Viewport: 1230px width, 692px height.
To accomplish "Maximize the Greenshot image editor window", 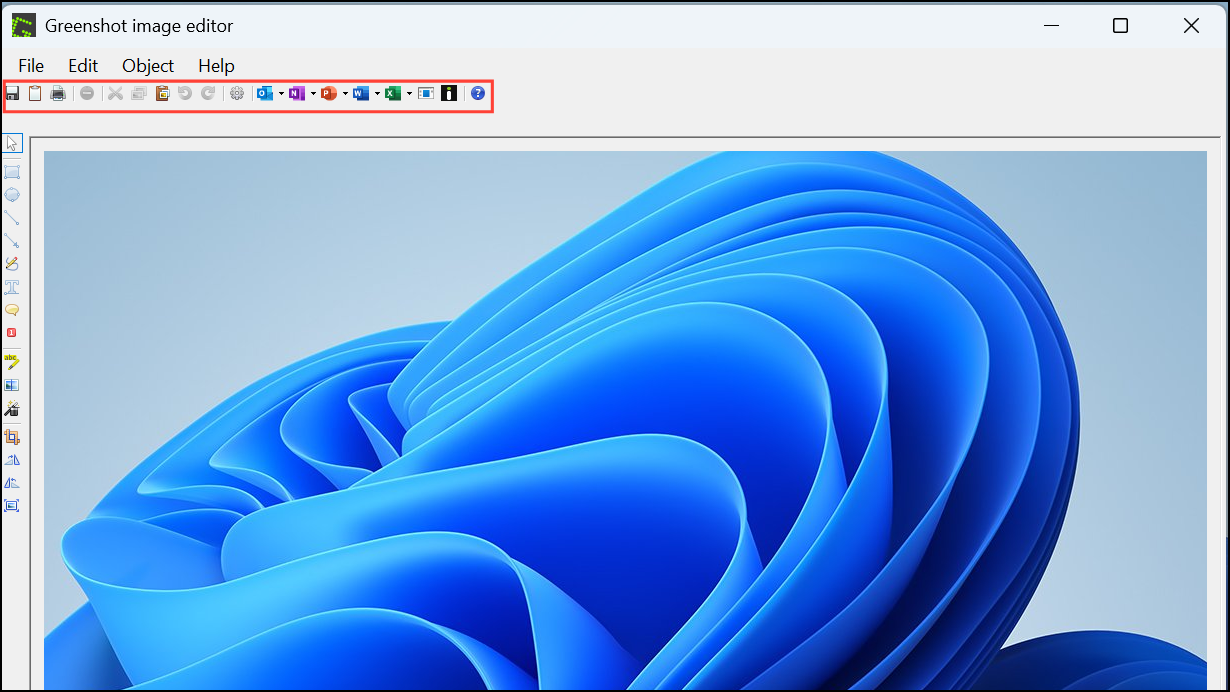I will tap(1120, 26).
